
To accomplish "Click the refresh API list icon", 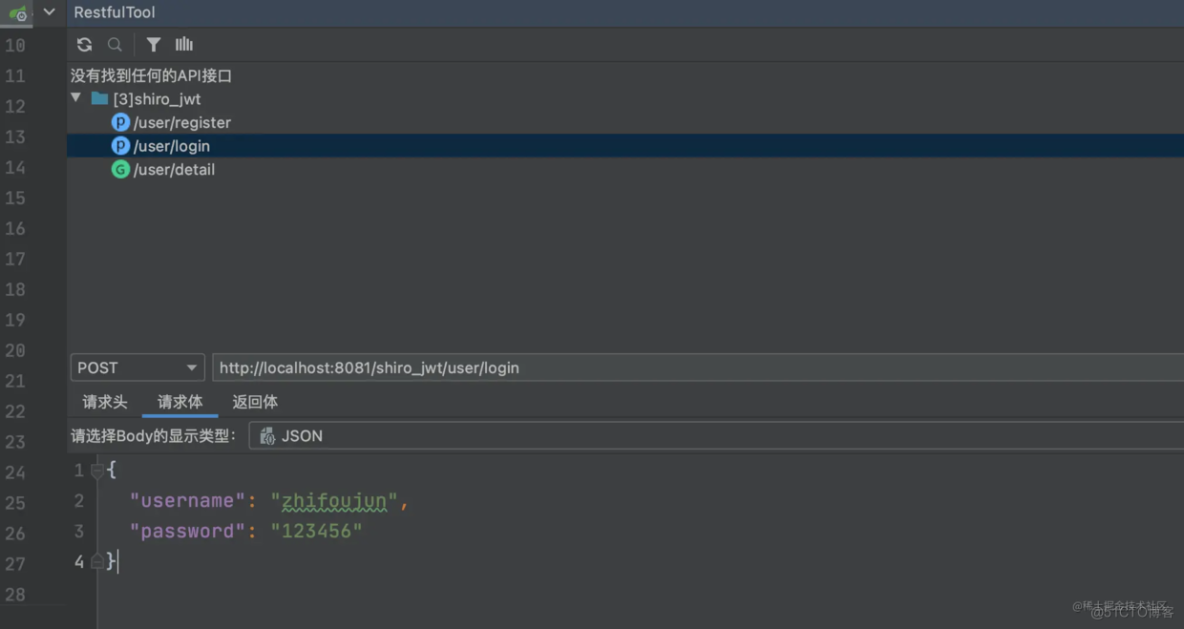I will [84, 44].
